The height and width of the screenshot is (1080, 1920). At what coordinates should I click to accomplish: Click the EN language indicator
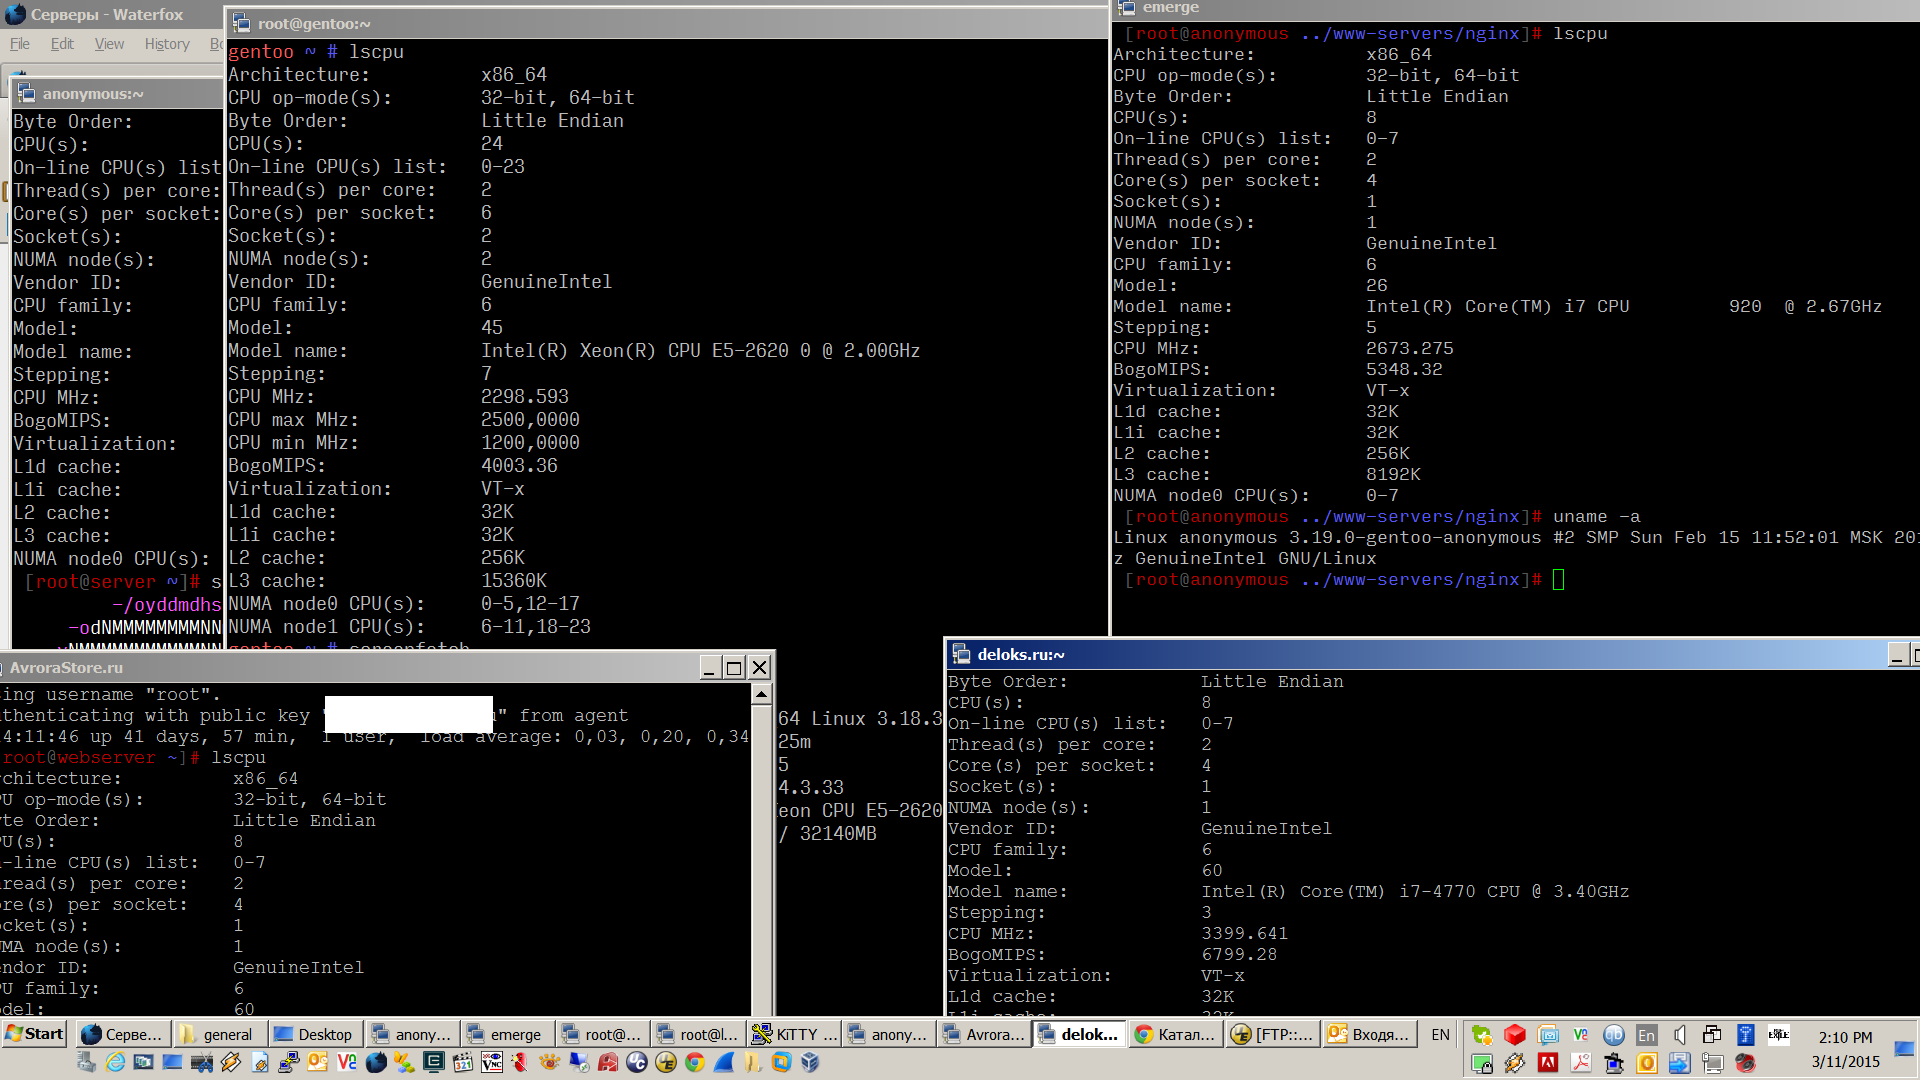point(1440,1034)
